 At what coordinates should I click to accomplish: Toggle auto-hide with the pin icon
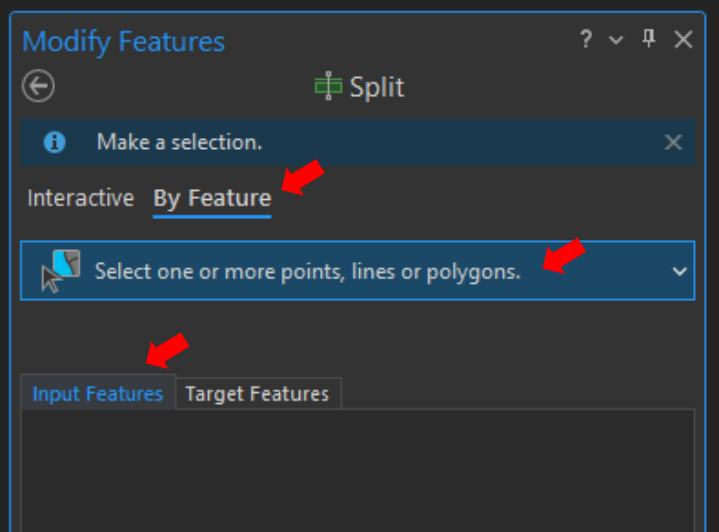pyautogui.click(x=648, y=39)
